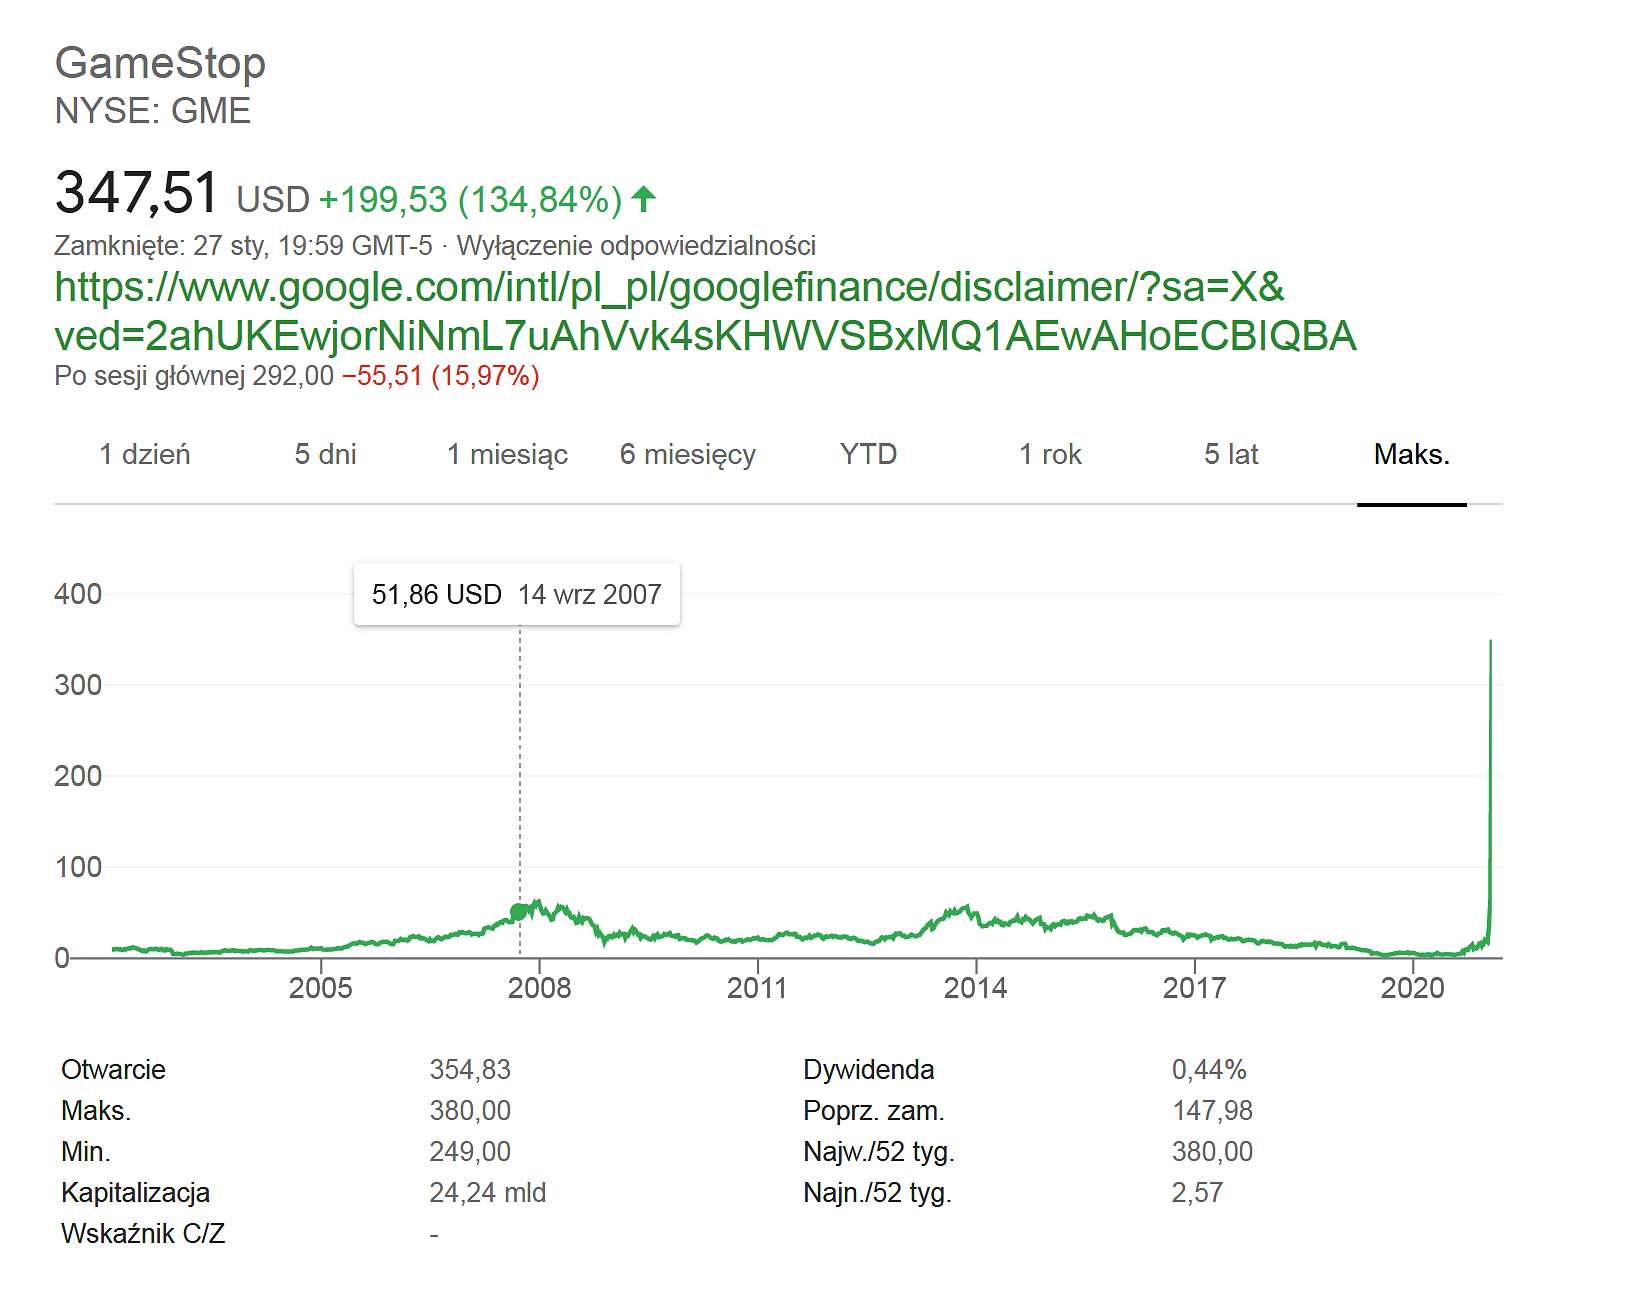Select the '5 lat' range tab

coord(1231,455)
